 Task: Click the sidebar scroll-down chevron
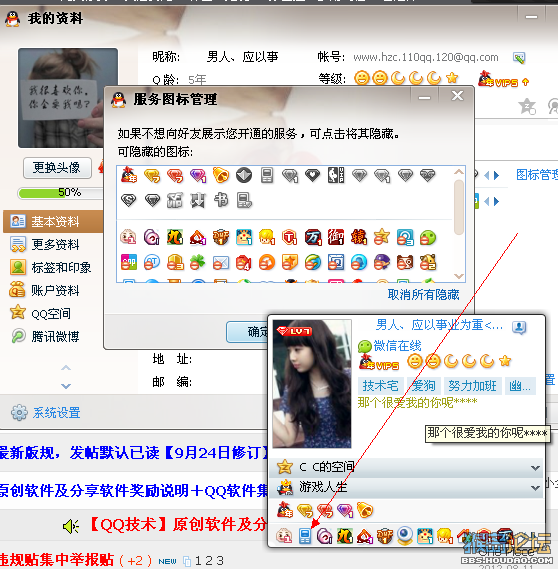tap(66, 386)
